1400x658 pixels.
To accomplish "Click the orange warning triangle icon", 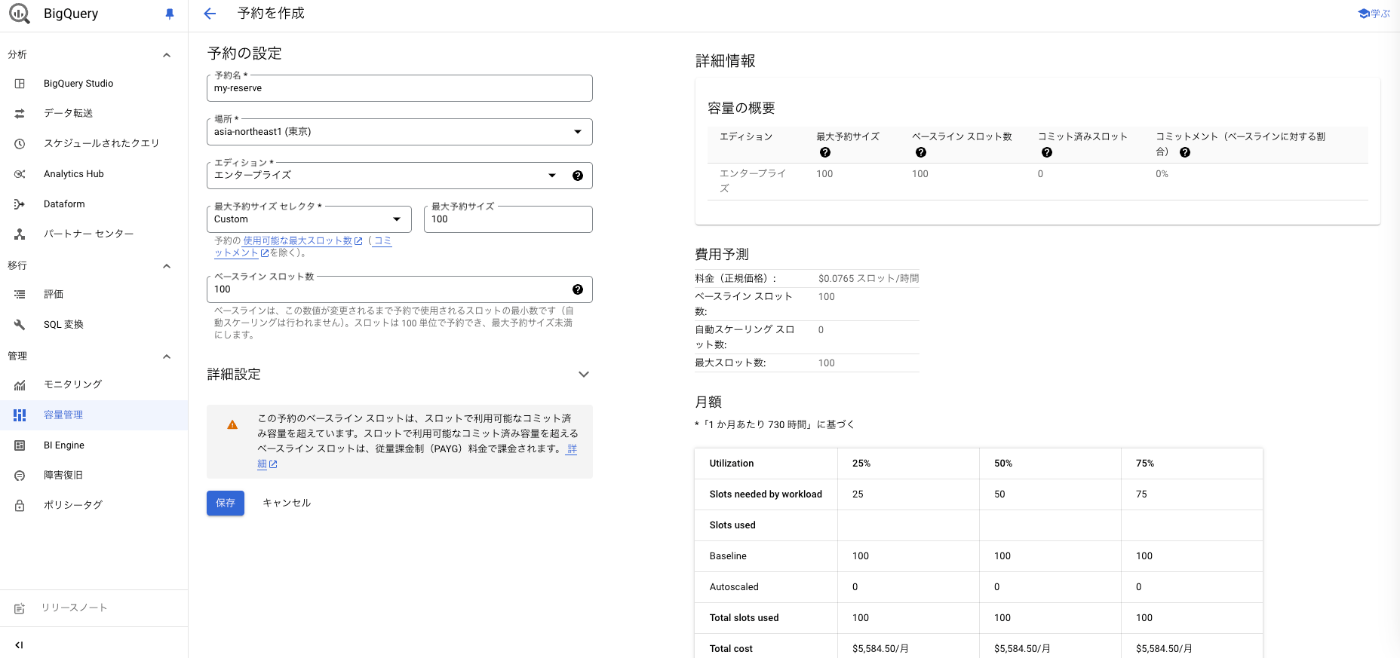I will [x=232, y=425].
